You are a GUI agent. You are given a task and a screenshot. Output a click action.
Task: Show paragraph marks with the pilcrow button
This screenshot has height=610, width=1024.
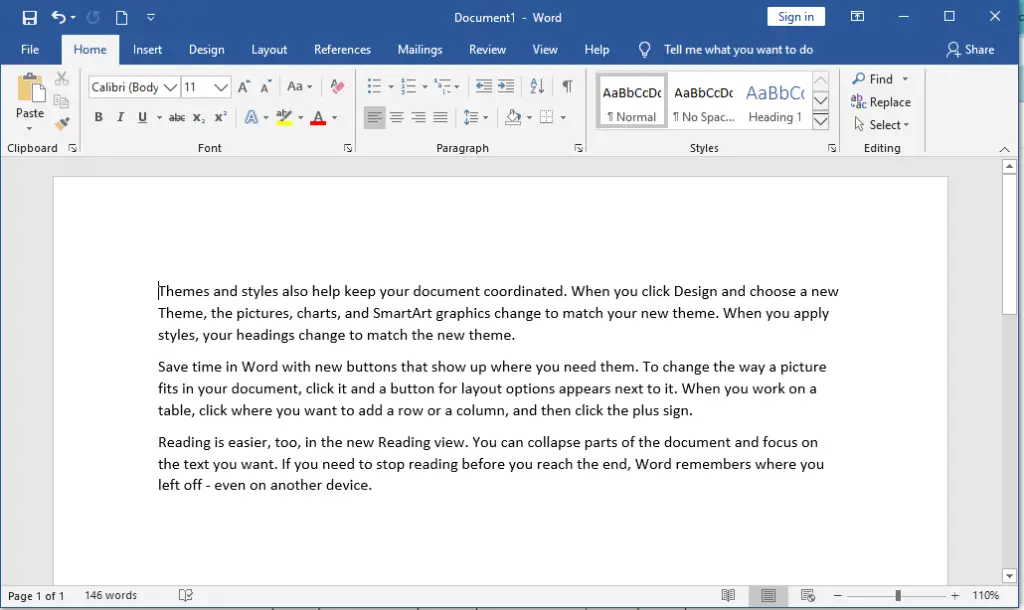click(x=566, y=87)
